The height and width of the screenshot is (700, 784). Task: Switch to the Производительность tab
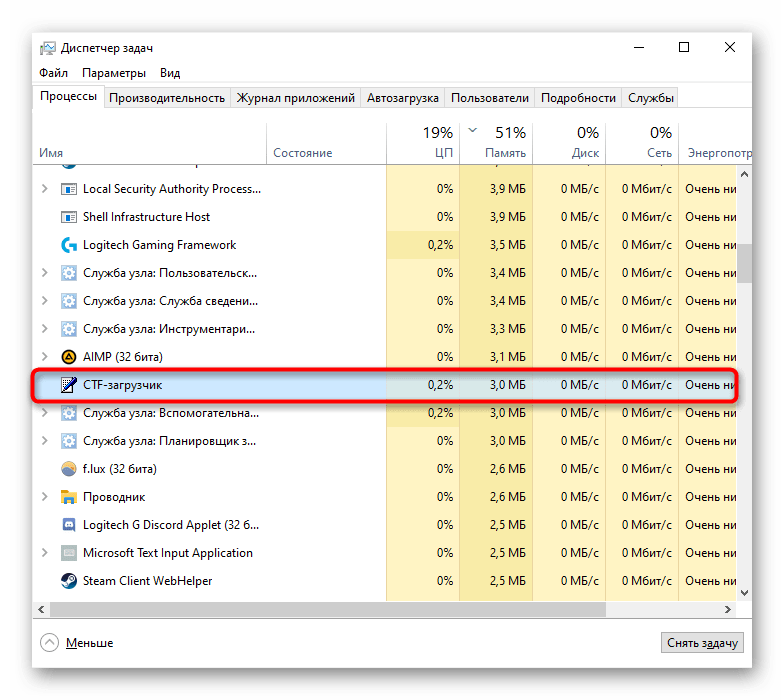pyautogui.click(x=167, y=98)
